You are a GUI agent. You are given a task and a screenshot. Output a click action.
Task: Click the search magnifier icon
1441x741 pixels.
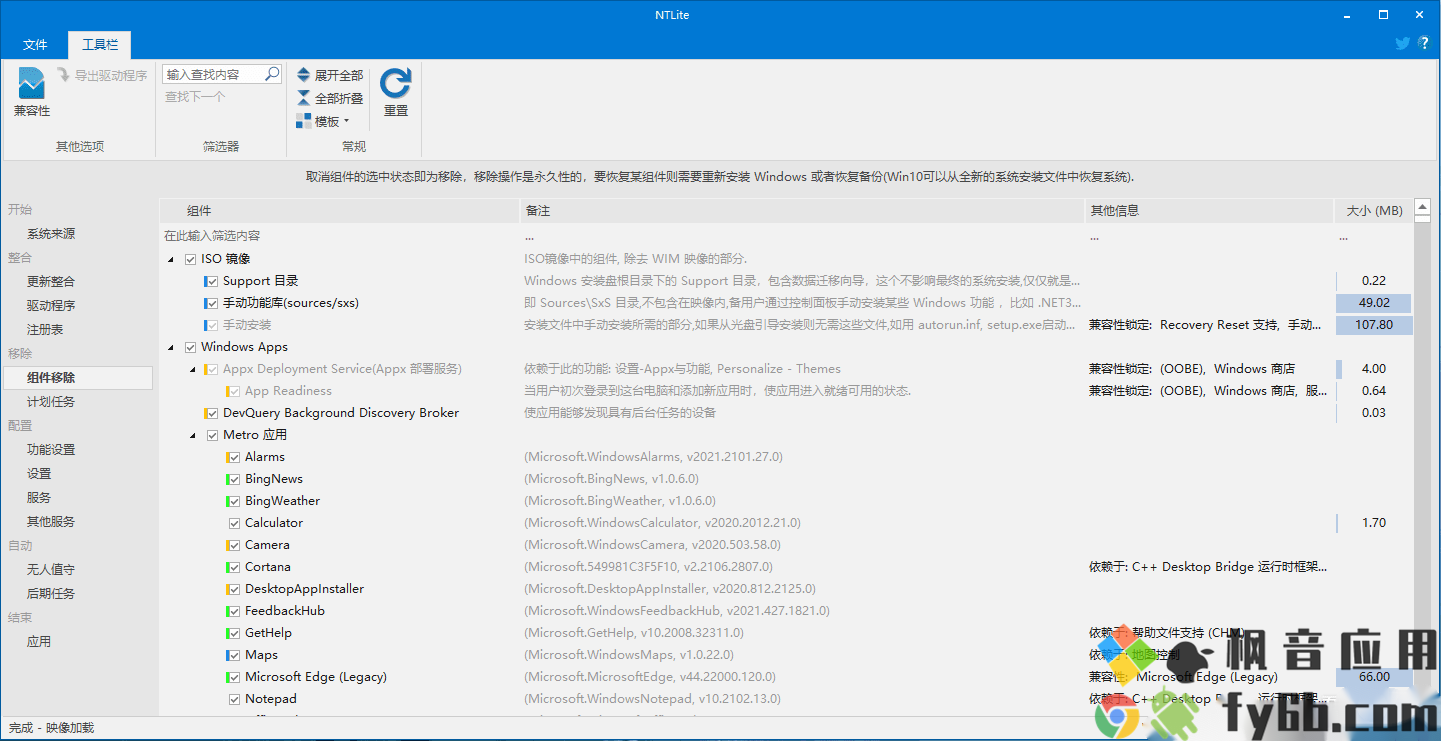point(272,74)
